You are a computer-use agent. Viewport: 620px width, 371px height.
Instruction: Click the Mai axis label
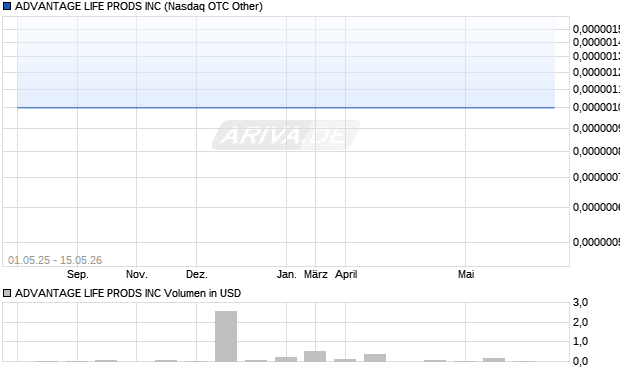click(466, 274)
